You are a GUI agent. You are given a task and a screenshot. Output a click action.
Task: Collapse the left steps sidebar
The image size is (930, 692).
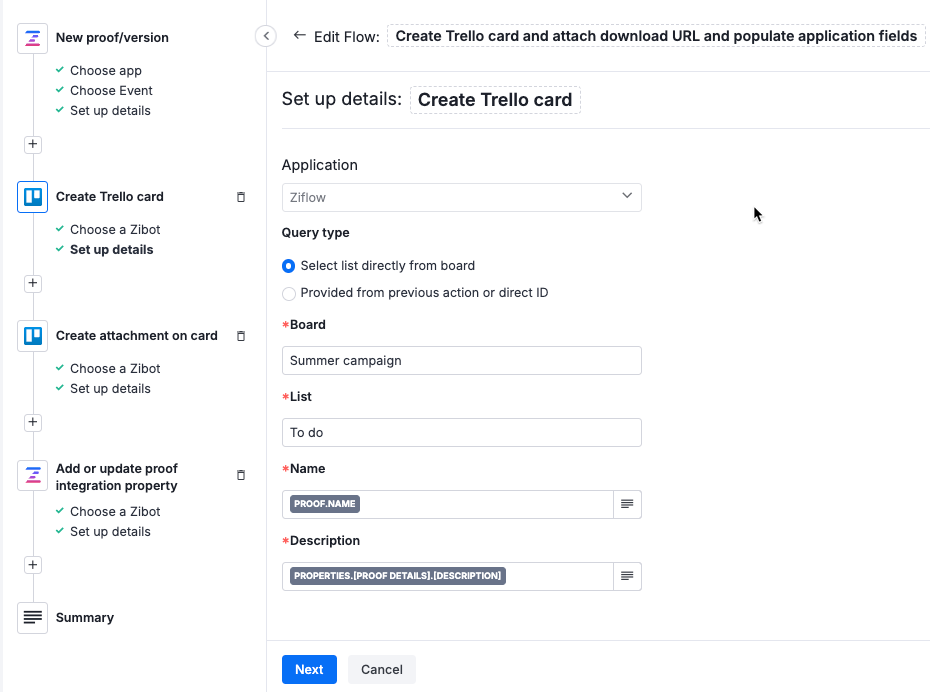coord(266,36)
